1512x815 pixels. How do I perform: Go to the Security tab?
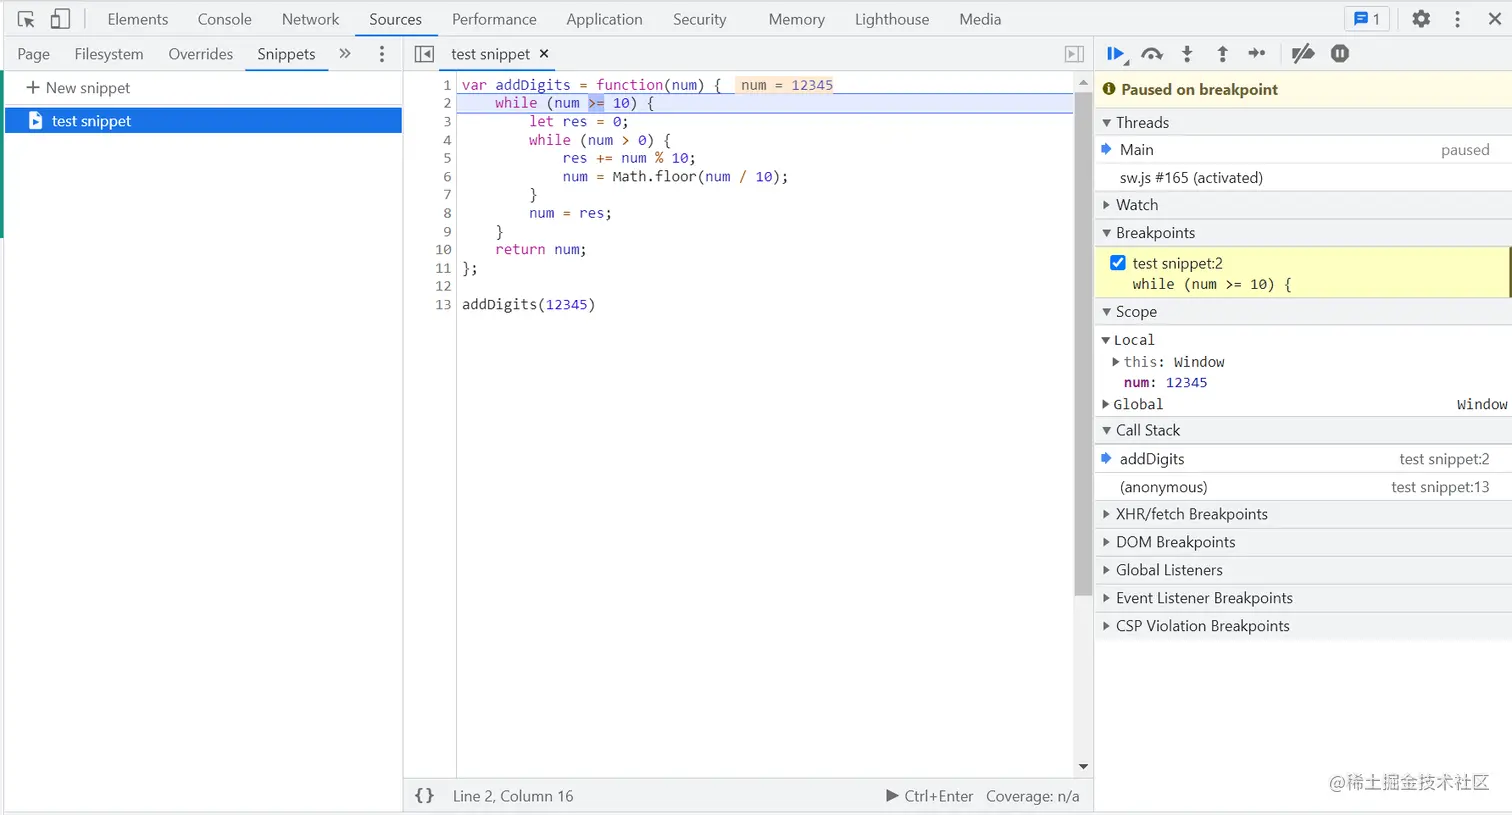700,19
